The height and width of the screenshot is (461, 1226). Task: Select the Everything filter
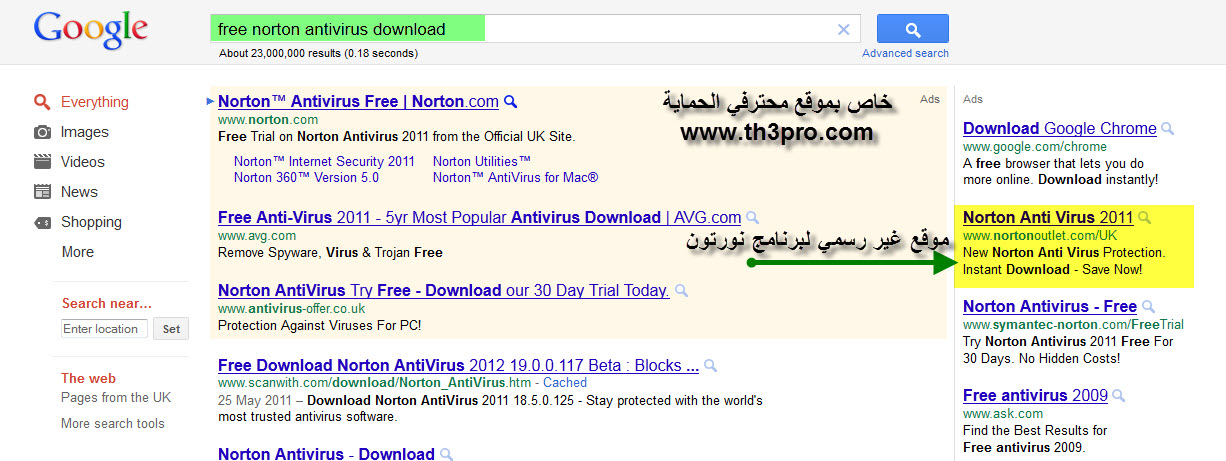[x=95, y=102]
